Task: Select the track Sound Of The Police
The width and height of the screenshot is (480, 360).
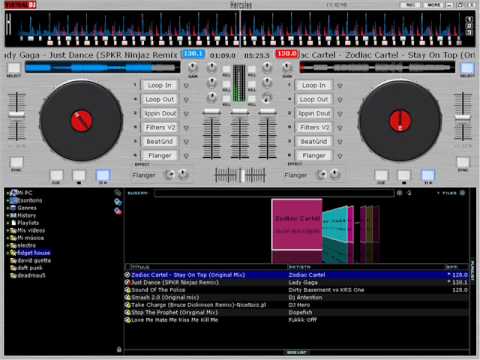Action: [296, 290]
